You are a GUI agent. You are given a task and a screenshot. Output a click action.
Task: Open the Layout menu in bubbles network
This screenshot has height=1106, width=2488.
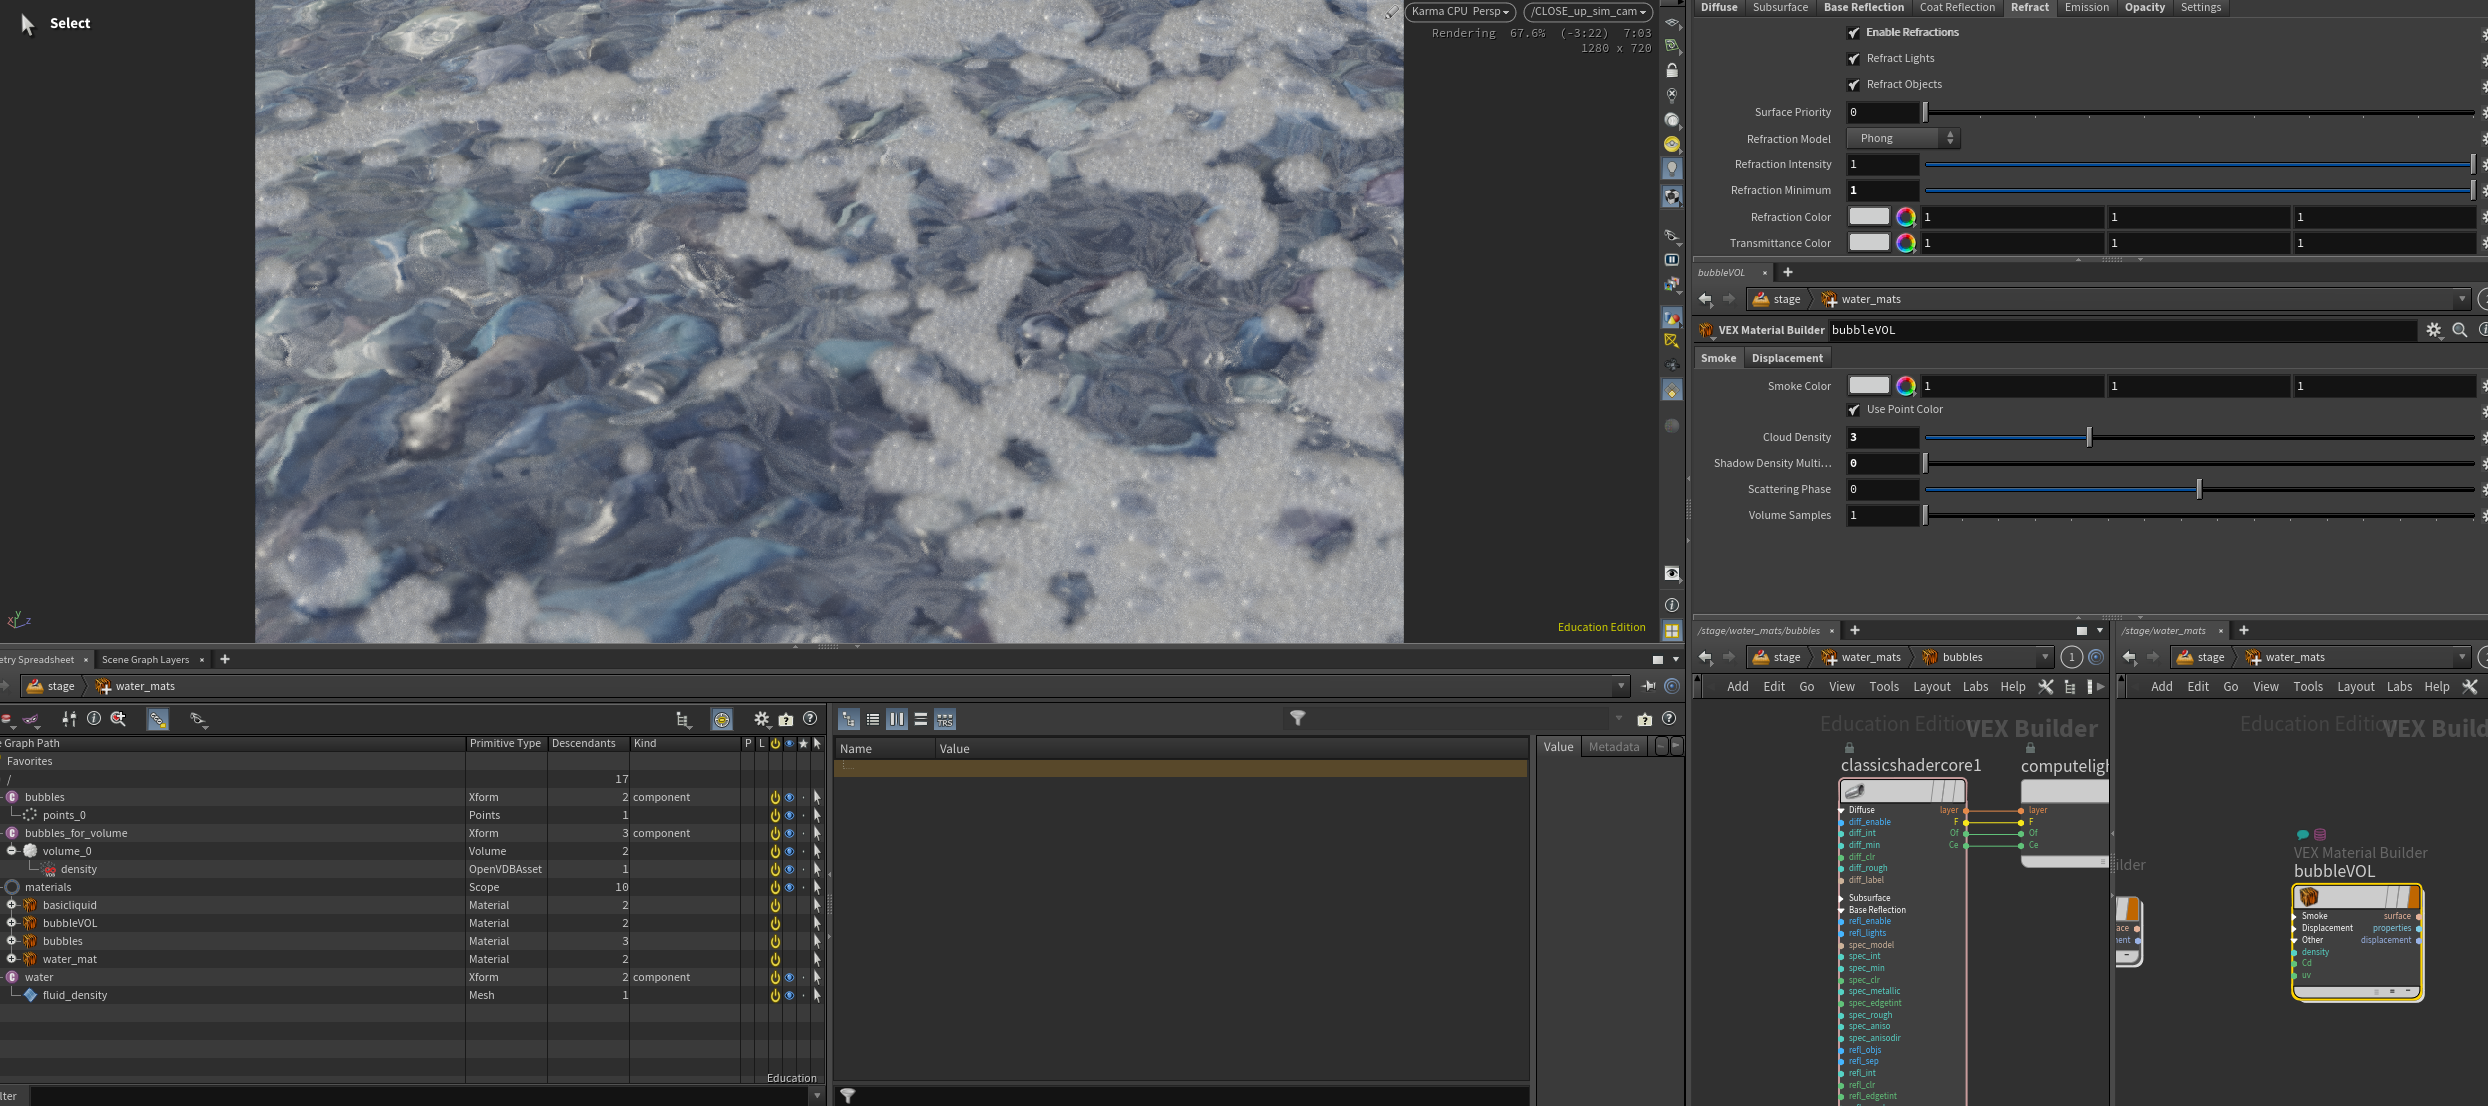pos(1932,686)
